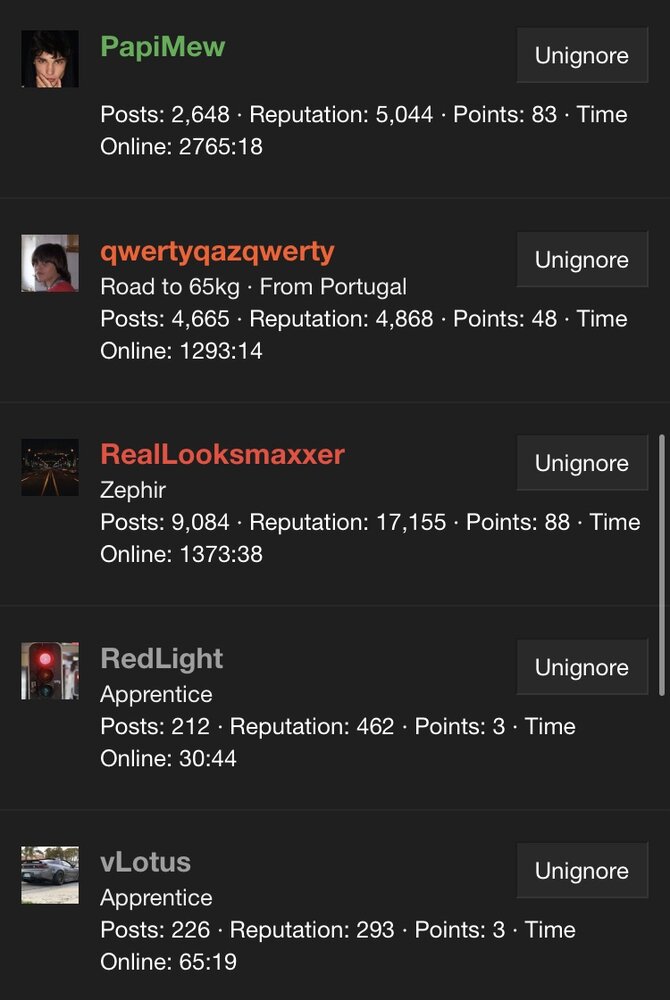Click RedLight's Apprentice title text

click(x=156, y=695)
